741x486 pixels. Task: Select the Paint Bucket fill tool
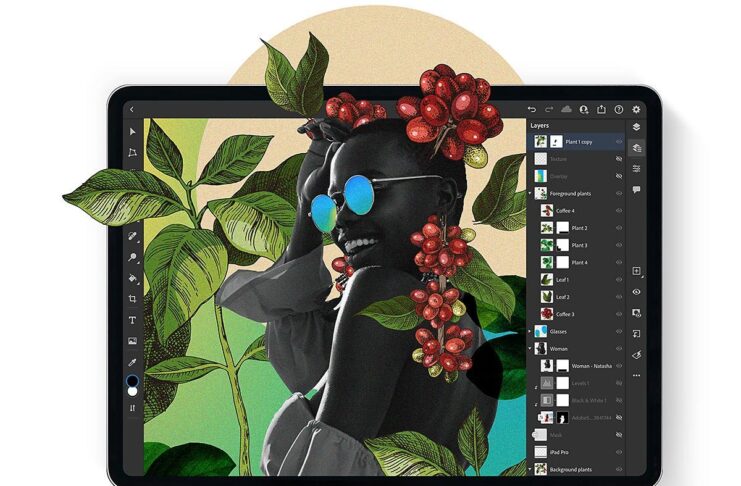(132, 278)
